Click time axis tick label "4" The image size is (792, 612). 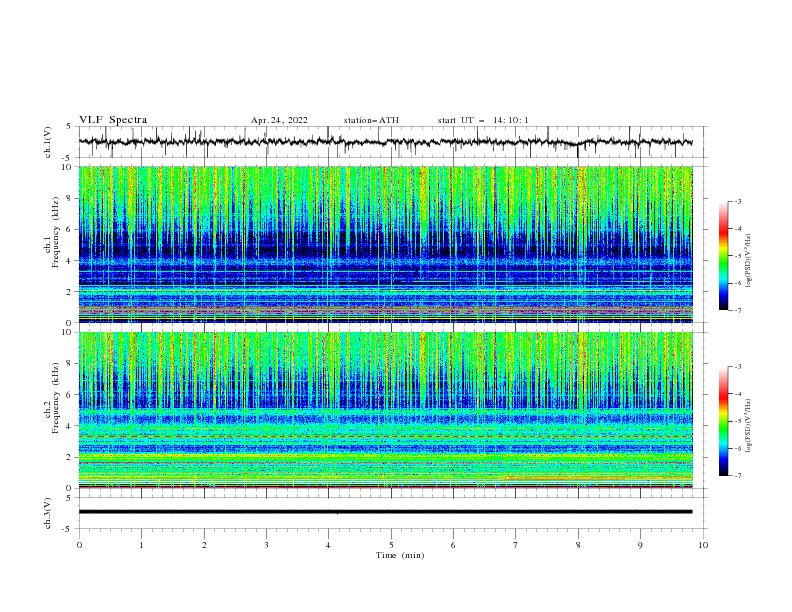[x=329, y=545]
